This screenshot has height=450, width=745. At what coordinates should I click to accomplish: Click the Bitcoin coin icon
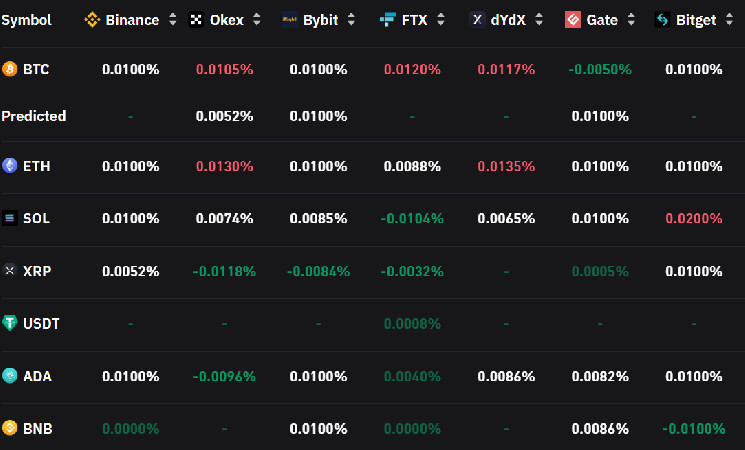[x=10, y=70]
